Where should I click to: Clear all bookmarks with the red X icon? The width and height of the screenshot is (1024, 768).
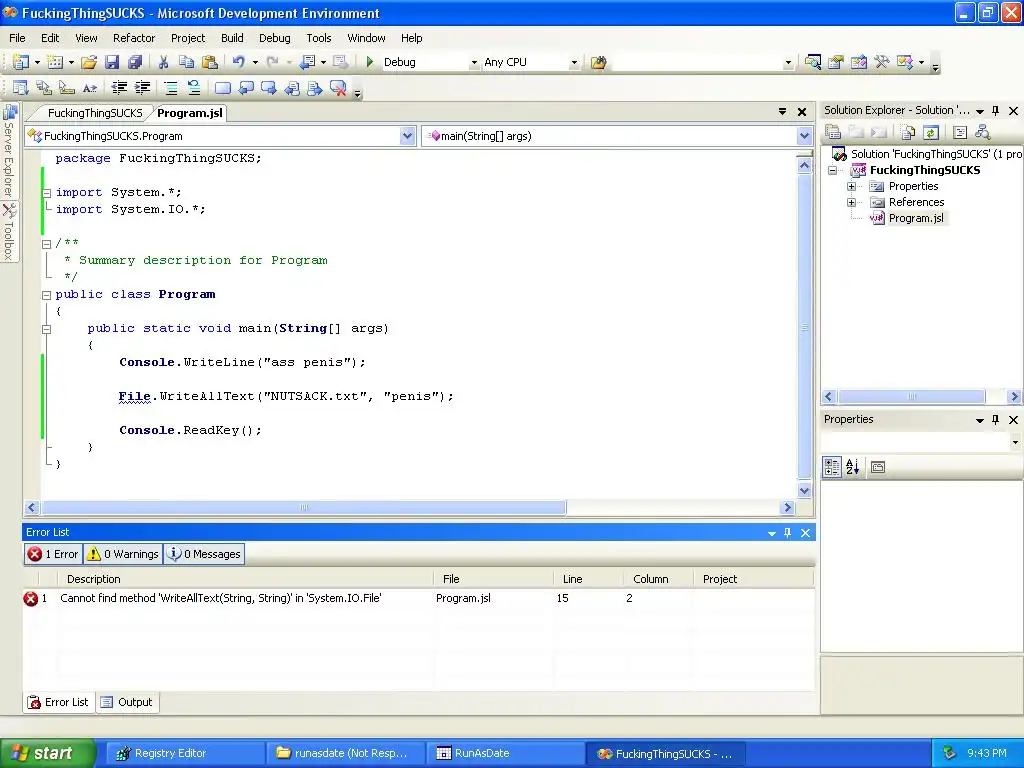(338, 88)
